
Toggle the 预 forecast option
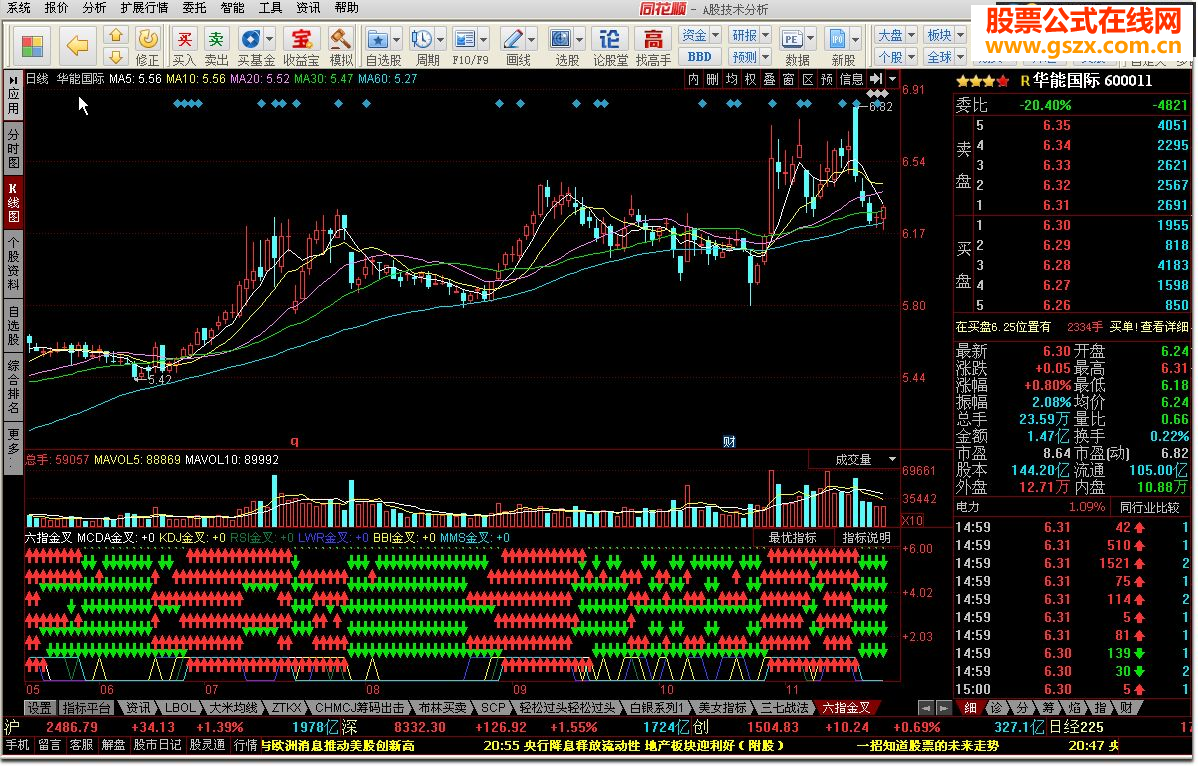[827, 79]
